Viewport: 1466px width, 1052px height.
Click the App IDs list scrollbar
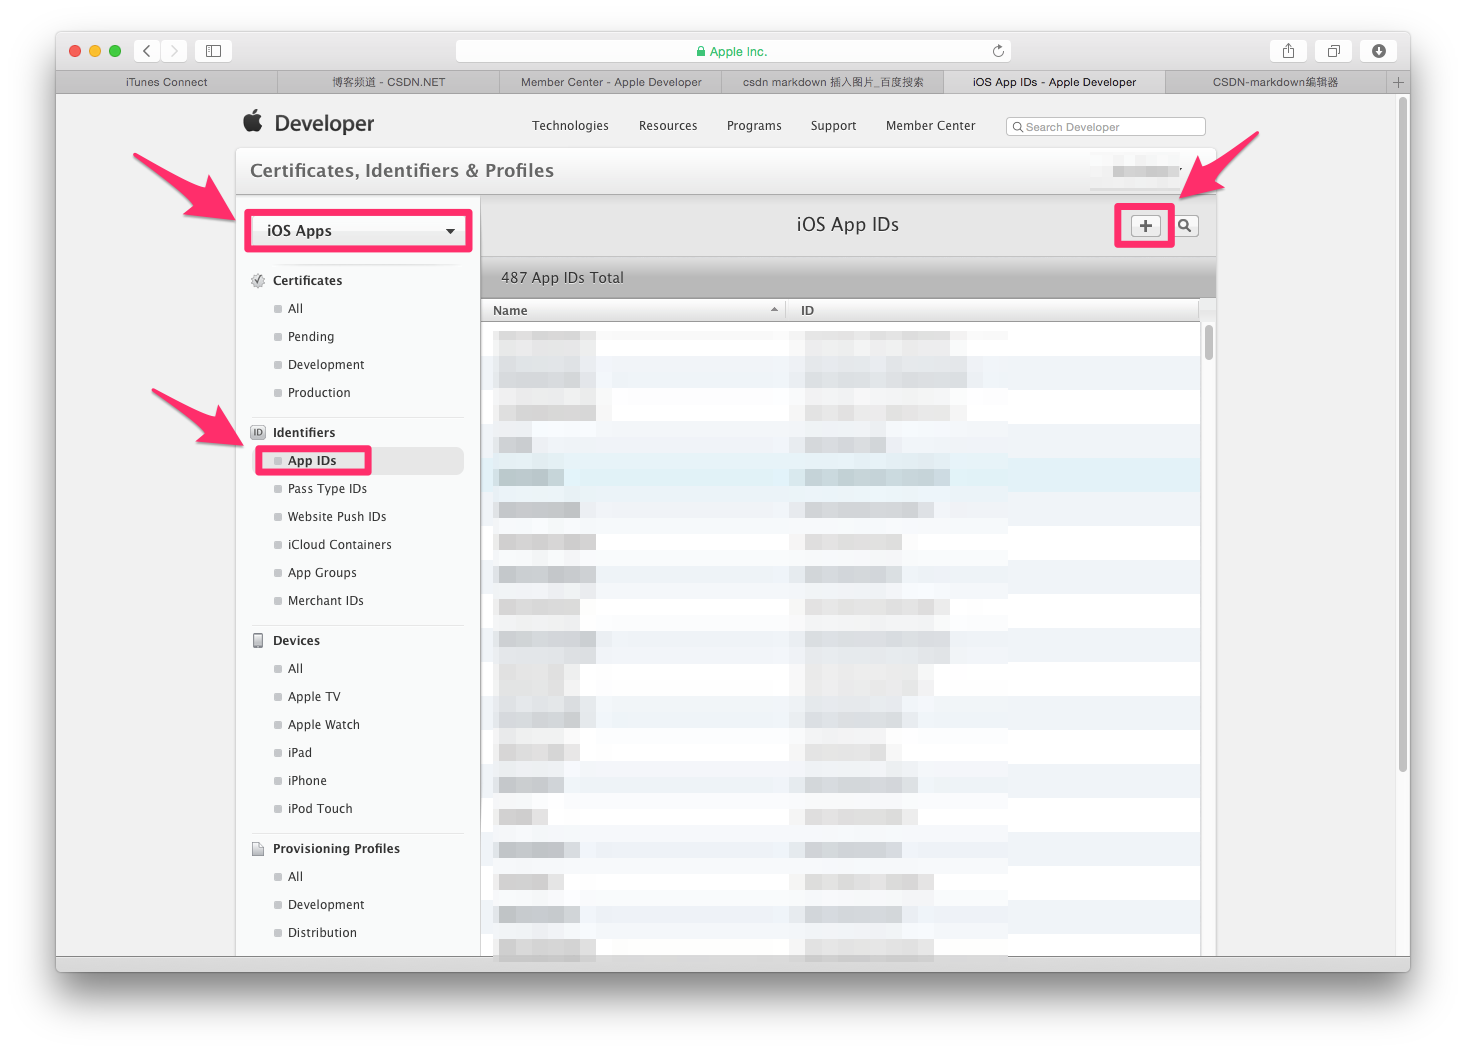(1209, 342)
